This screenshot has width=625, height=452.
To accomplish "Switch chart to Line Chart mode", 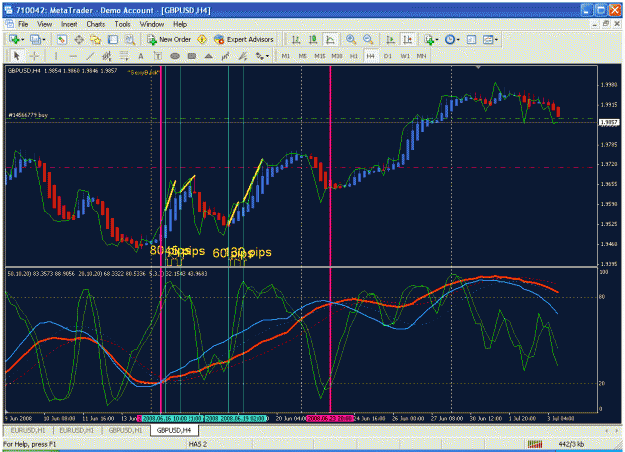I will pyautogui.click(x=330, y=39).
